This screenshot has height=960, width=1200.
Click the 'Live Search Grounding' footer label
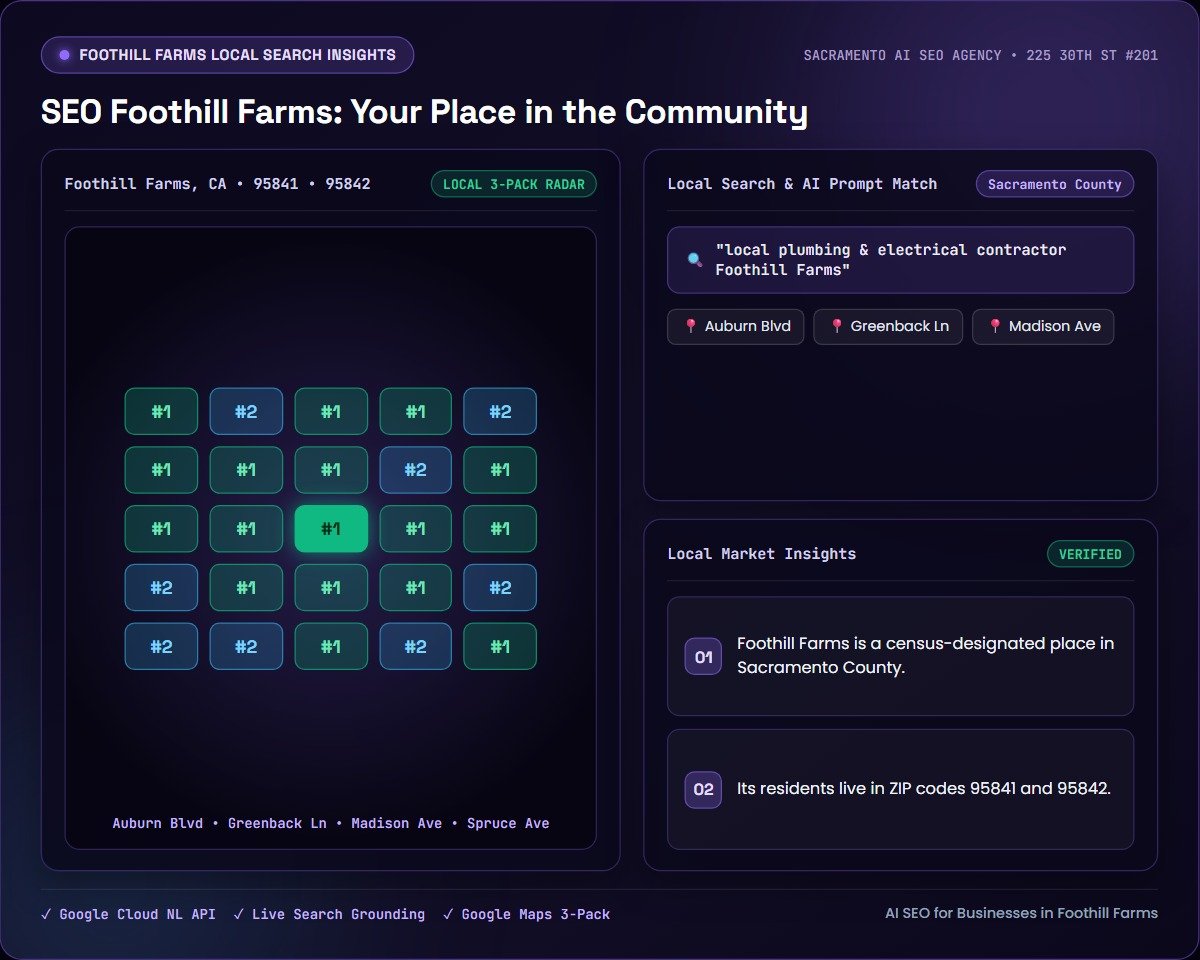coord(338,914)
